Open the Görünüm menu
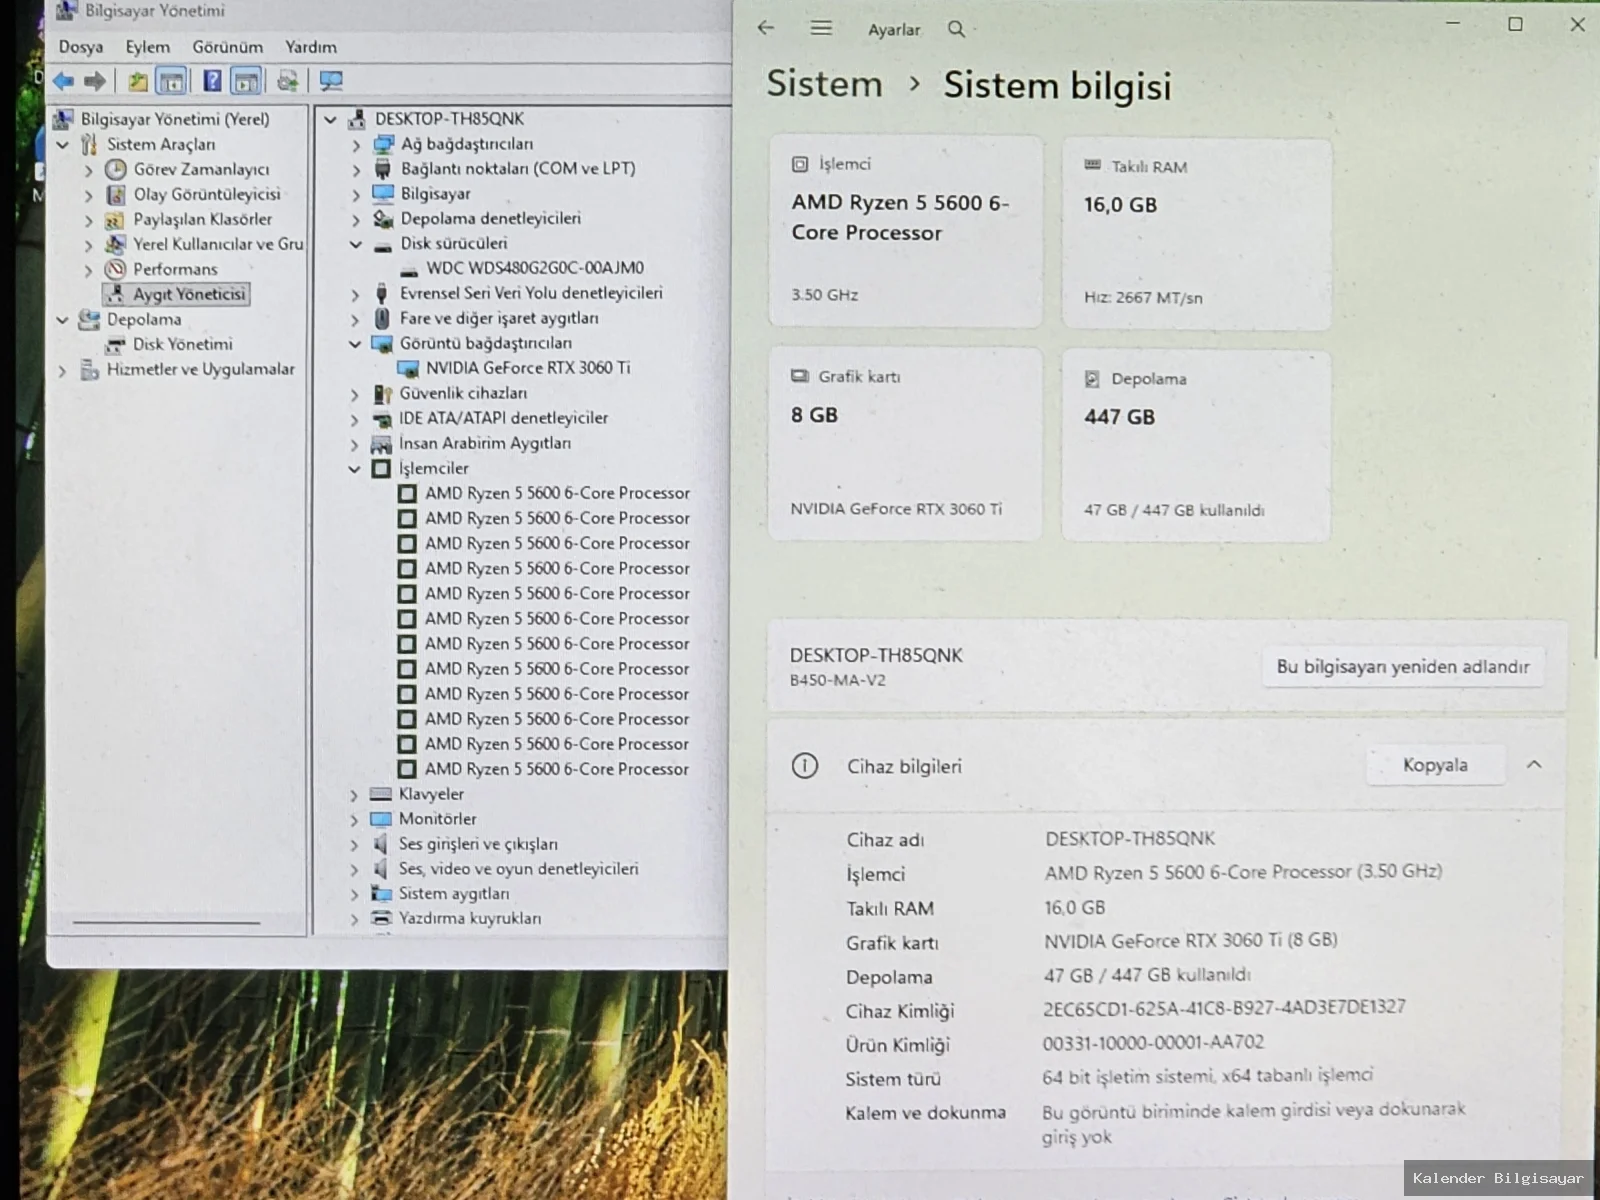The image size is (1600, 1200). pos(228,47)
